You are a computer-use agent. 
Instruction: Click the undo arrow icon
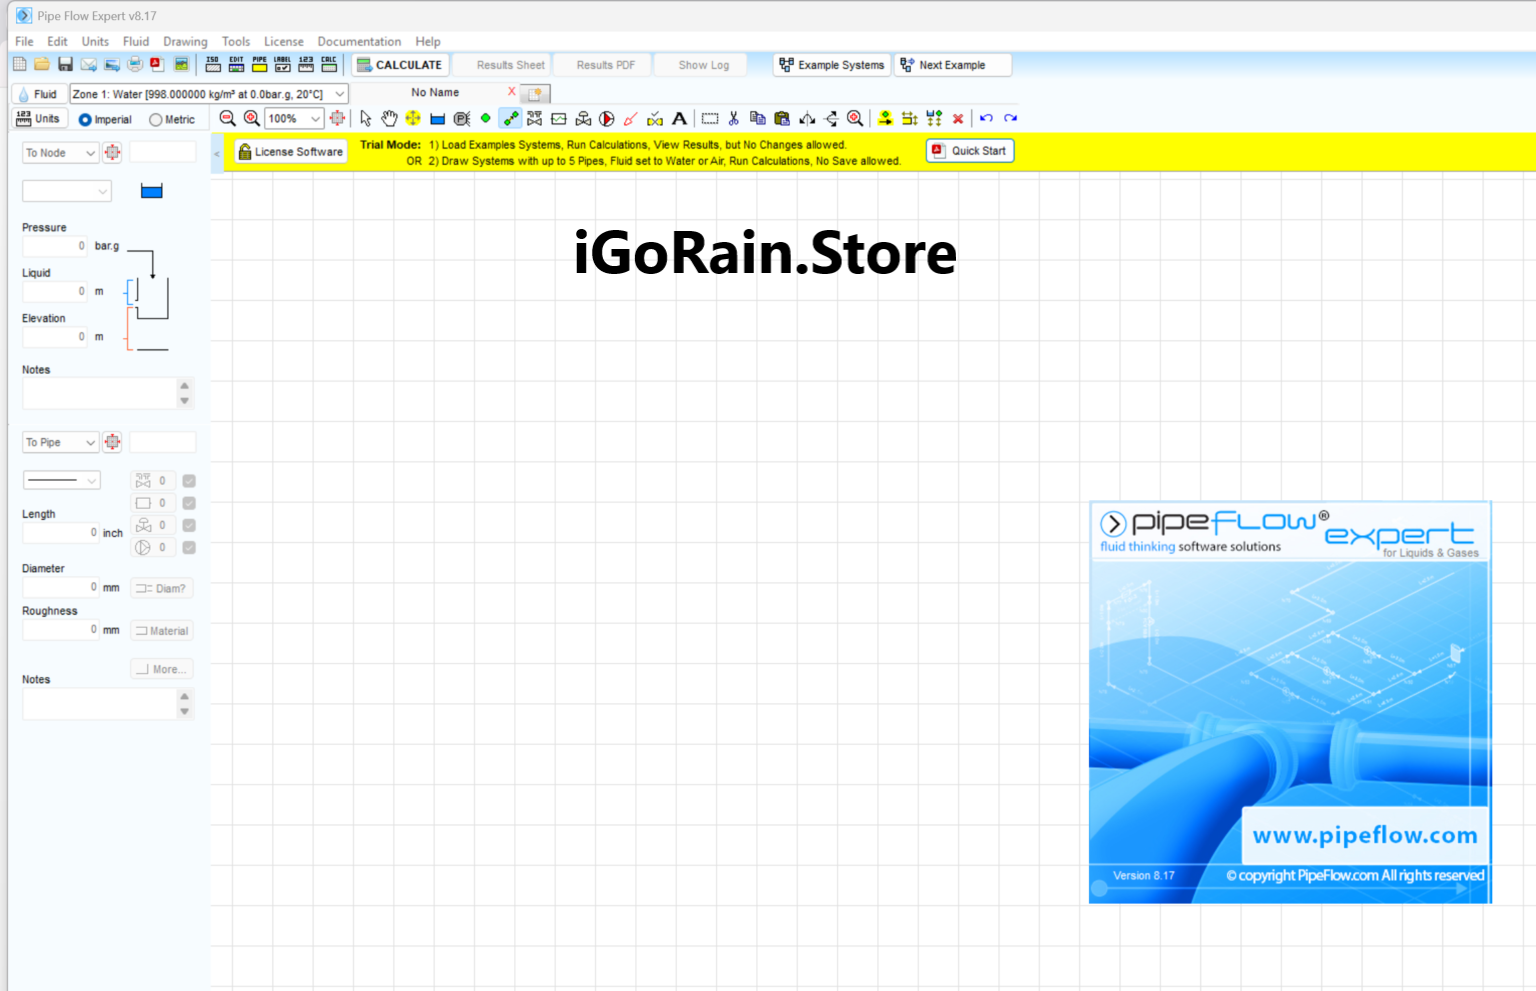986,118
